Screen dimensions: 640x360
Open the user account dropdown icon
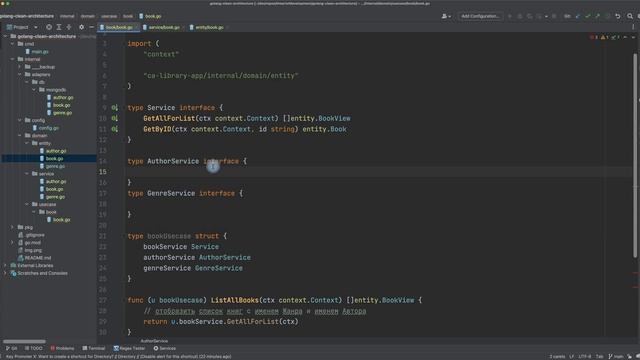point(446,16)
